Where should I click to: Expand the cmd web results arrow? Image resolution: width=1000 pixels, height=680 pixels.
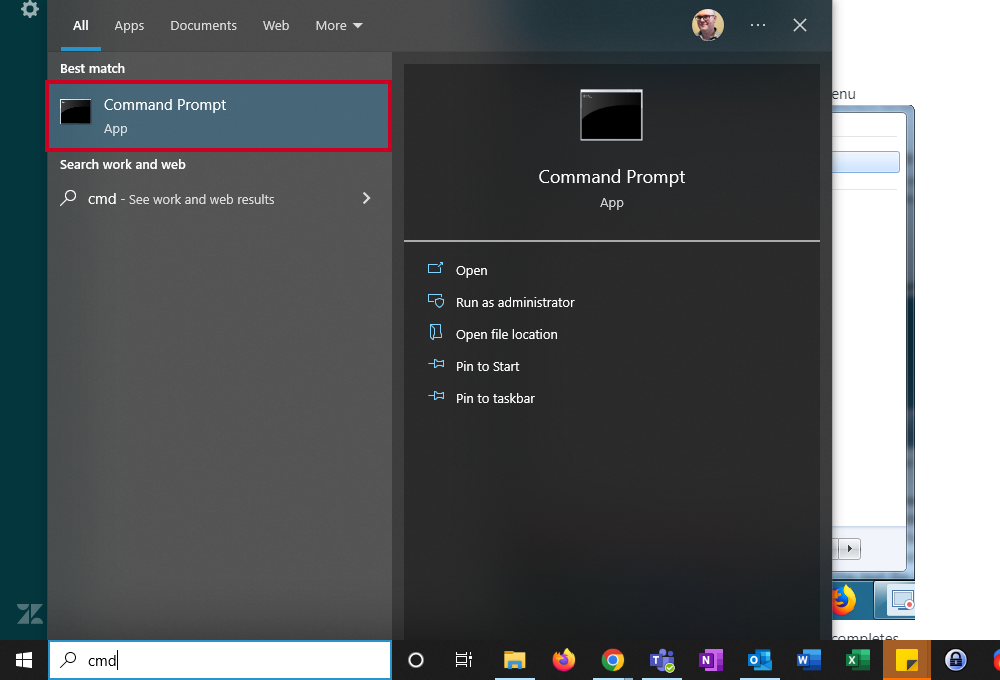point(366,198)
